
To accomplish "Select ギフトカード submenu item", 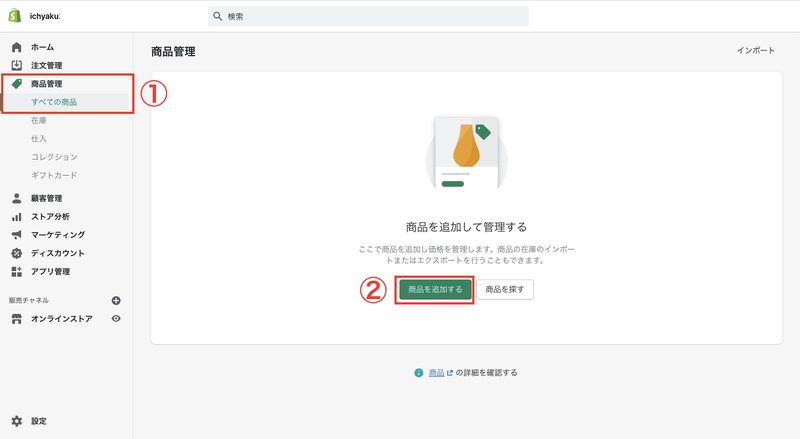I will (x=54, y=176).
